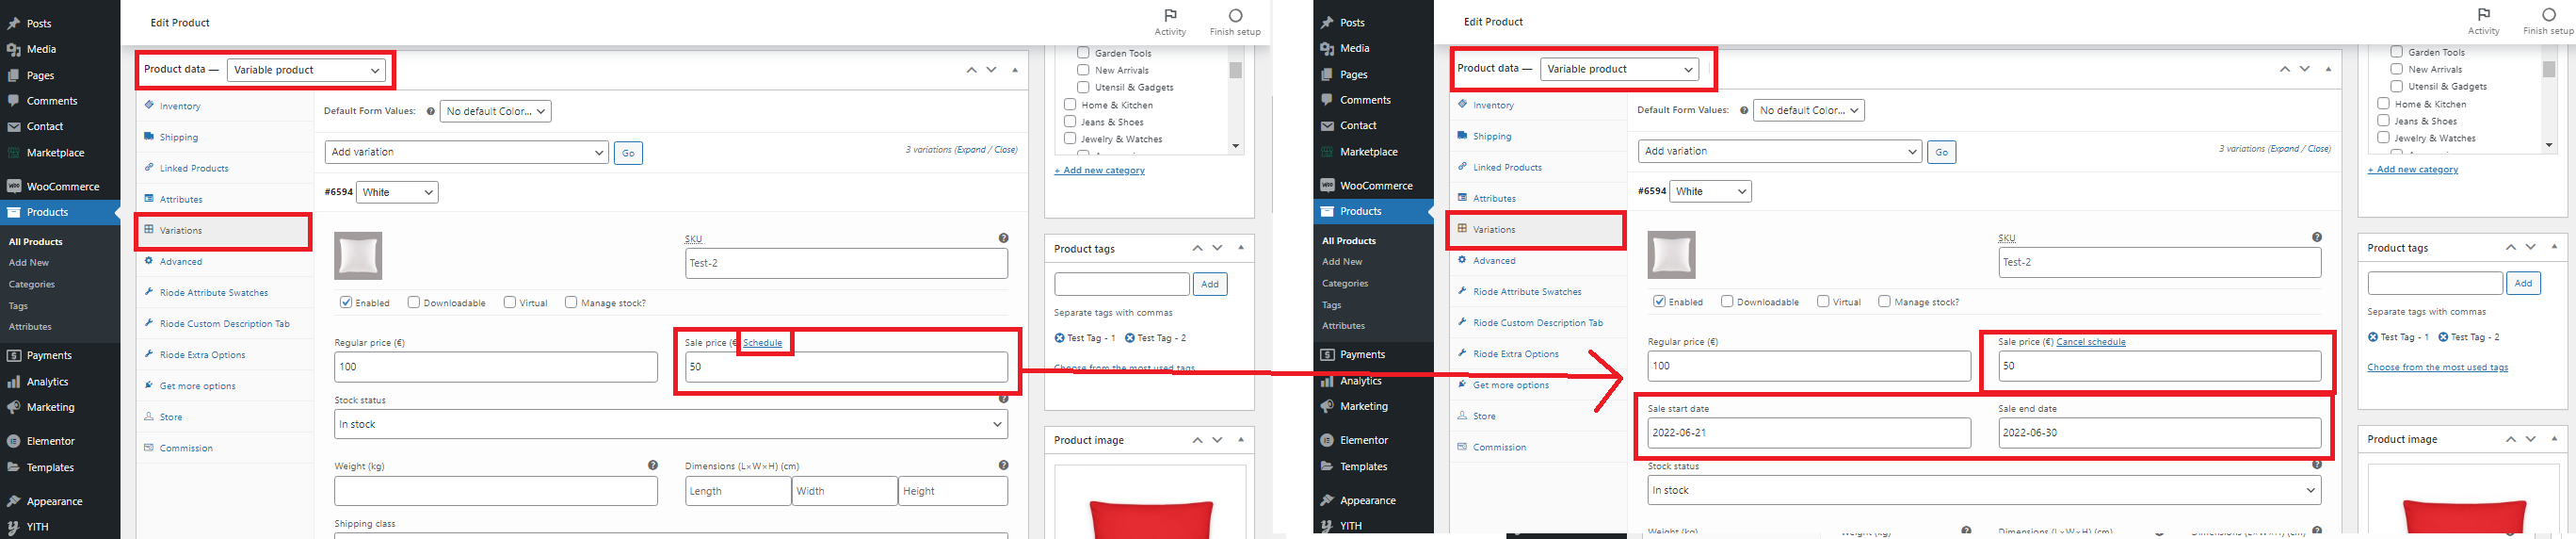Click Elementor icon in left screenshot sidebar
Viewport: 2576px width, 539px height.
tap(14, 441)
